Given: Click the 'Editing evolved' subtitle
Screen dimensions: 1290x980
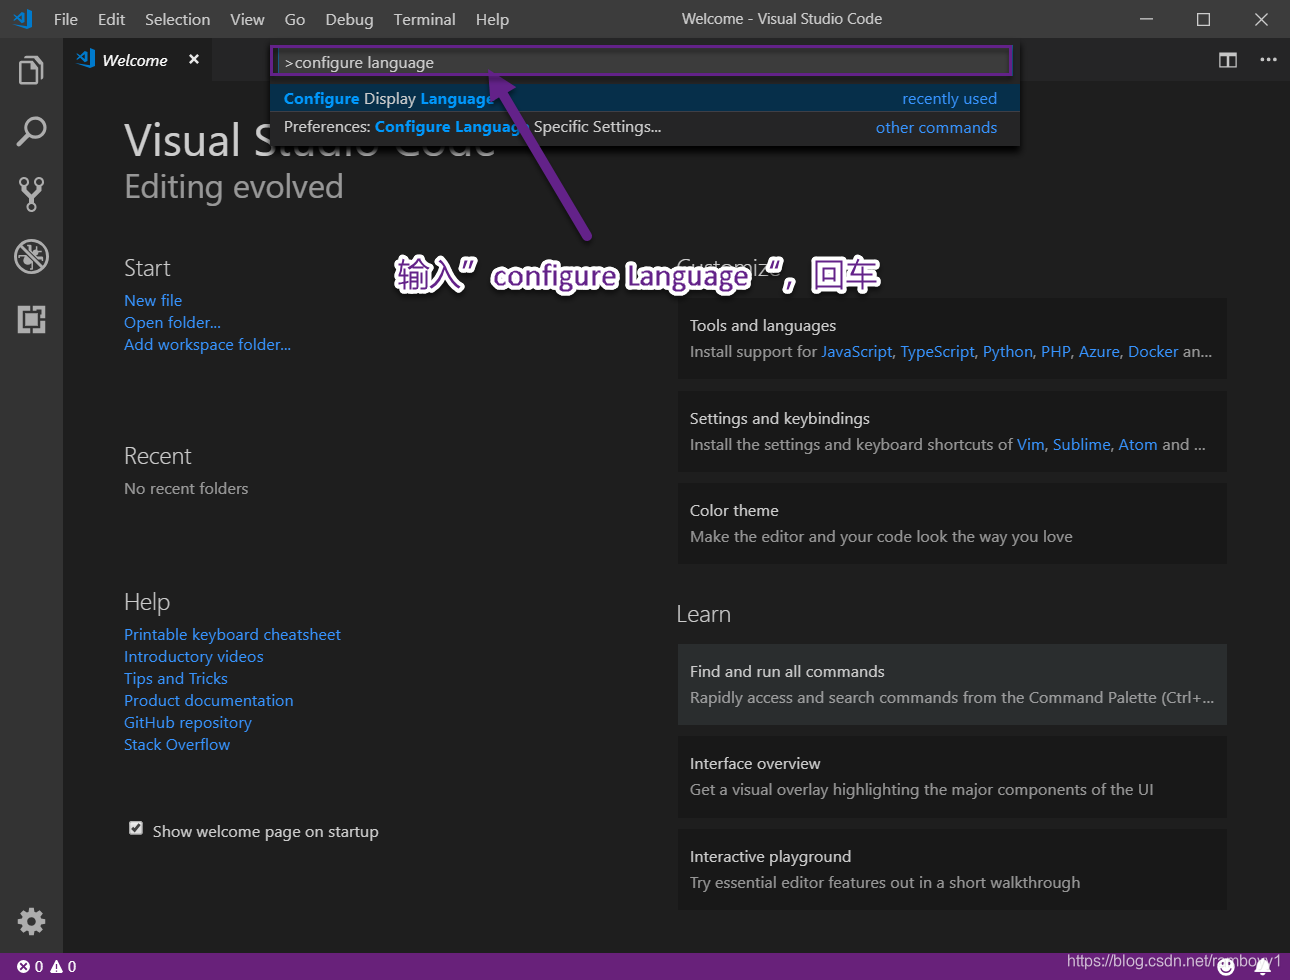Looking at the screenshot, I should pyautogui.click(x=233, y=187).
